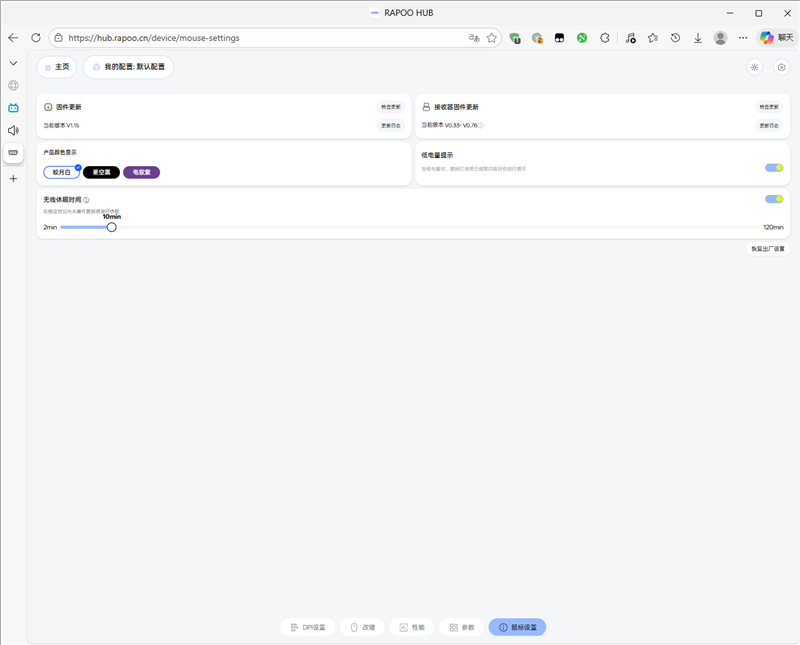Screen dimensions: 800x645
Task: Open the circular settings icon top right
Action: pyautogui.click(x=781, y=67)
